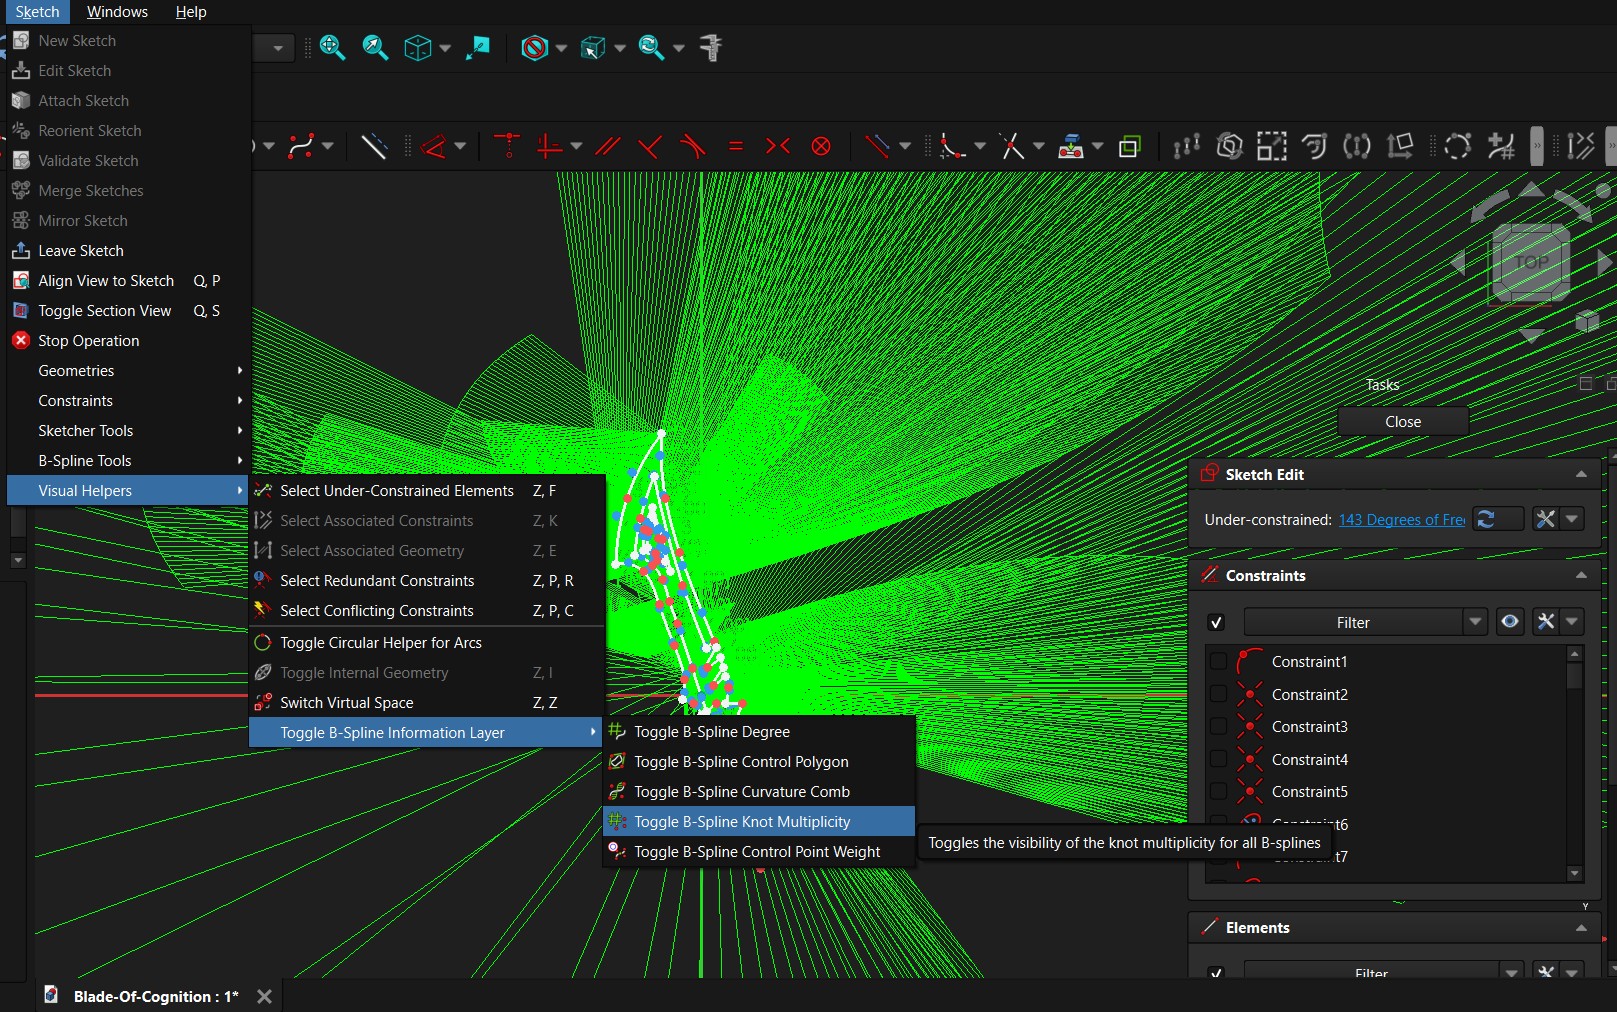Open the Windows menu
This screenshot has width=1617, height=1012.
[x=117, y=12]
